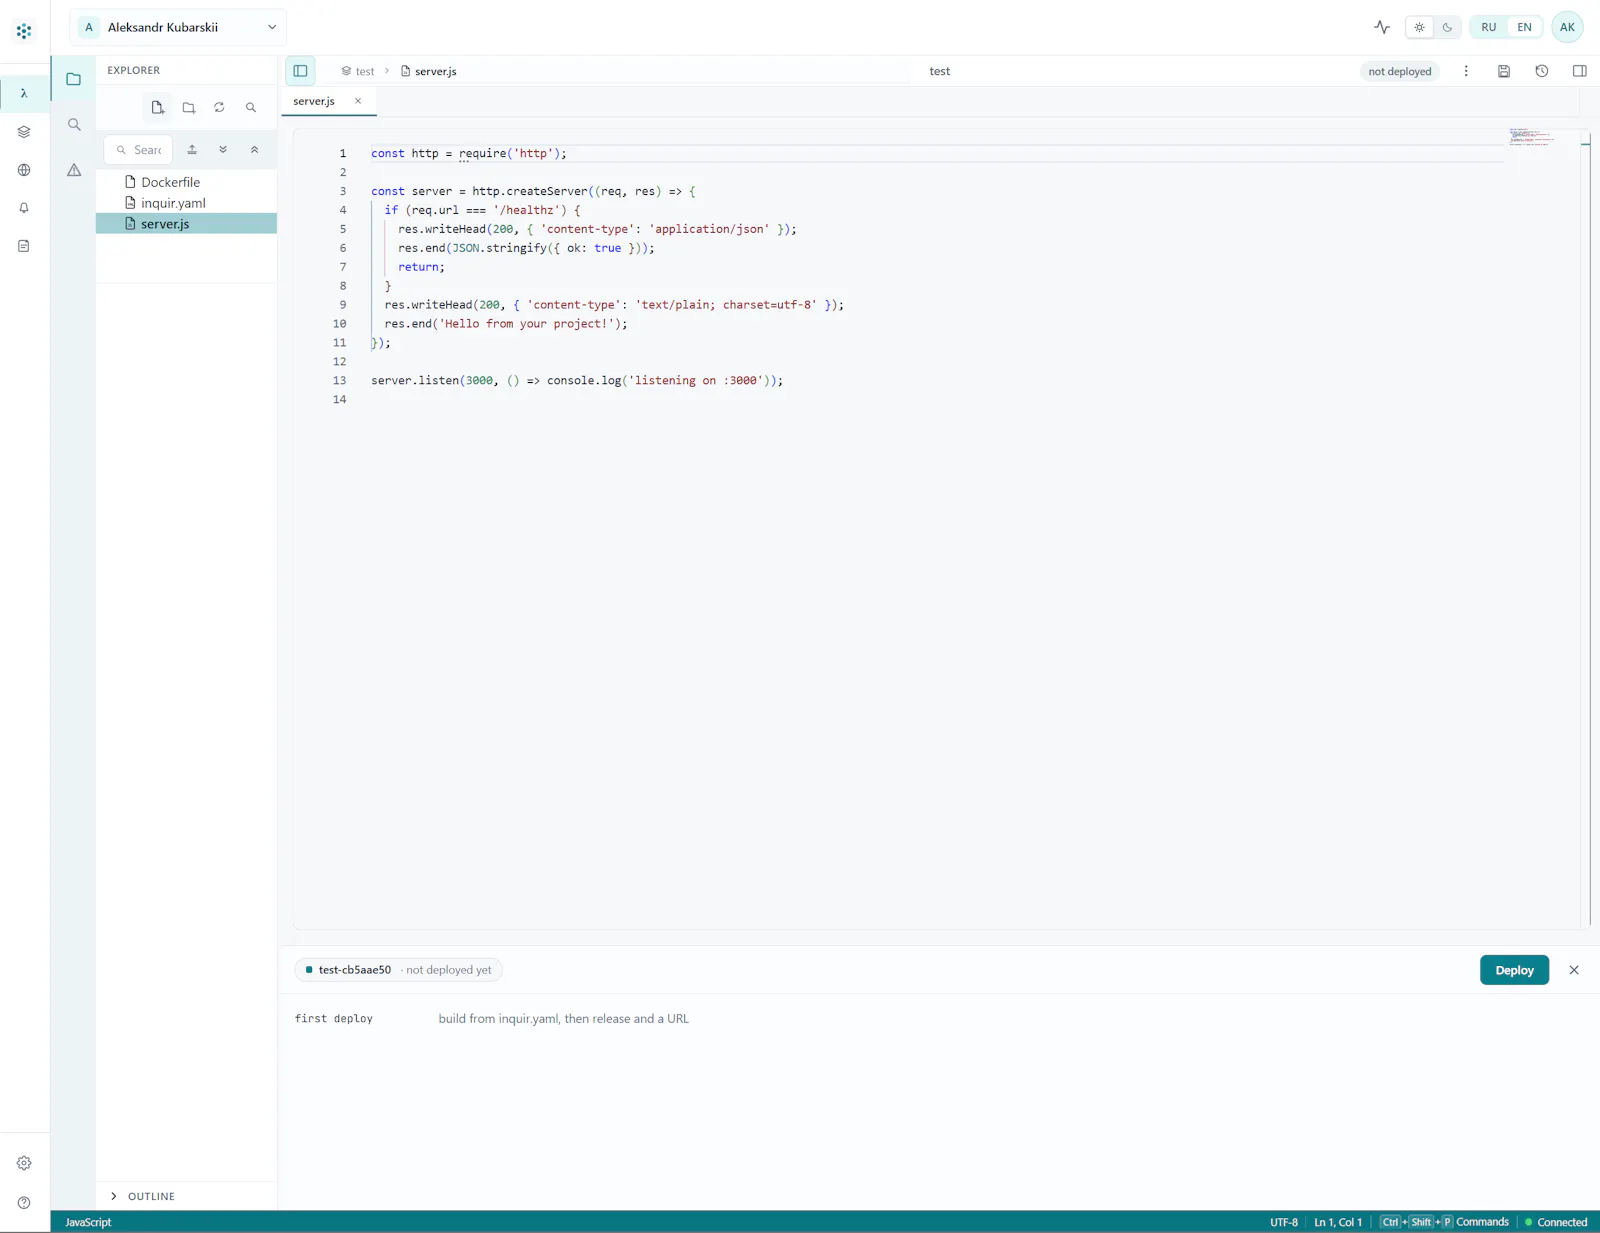
Task: Close the deploy panel
Action: pos(1574,970)
